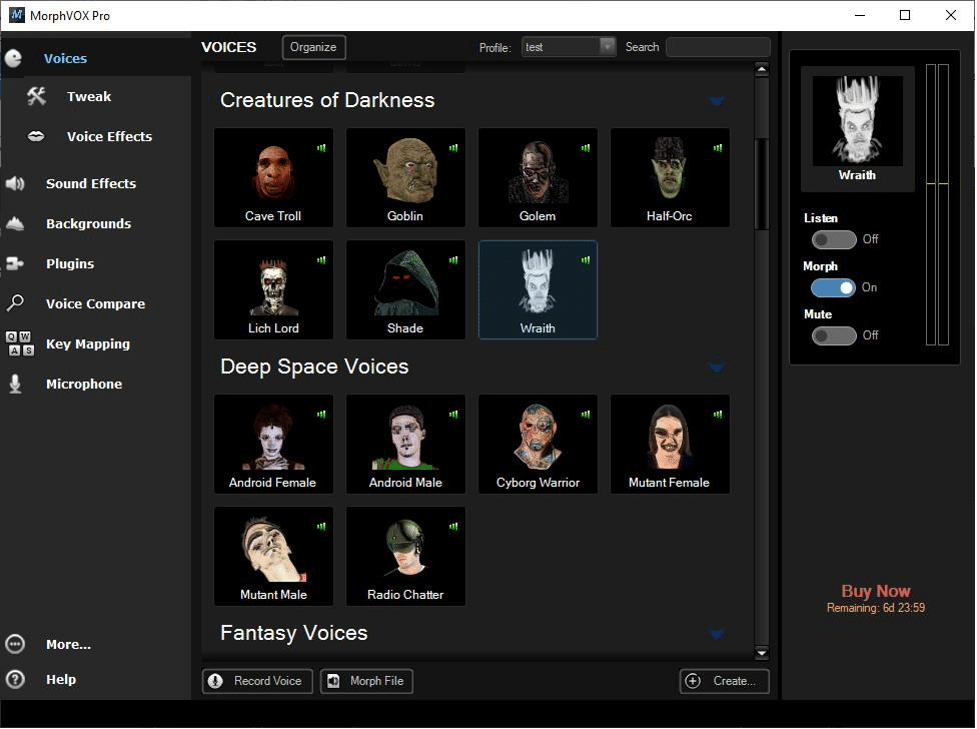Click the Buy Now link
Image resolution: width=977 pixels, height=729 pixels.
pyautogui.click(x=875, y=590)
